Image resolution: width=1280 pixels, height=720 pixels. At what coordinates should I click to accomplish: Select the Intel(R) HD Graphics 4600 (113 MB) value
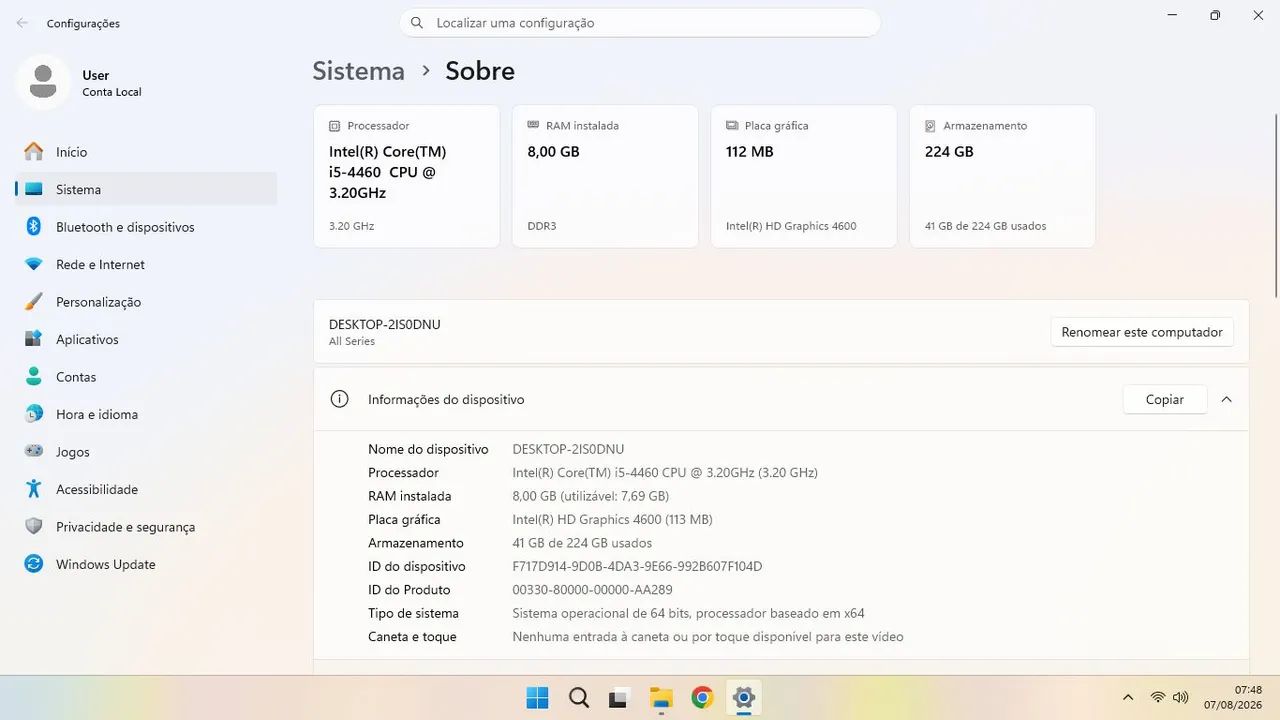[612, 519]
